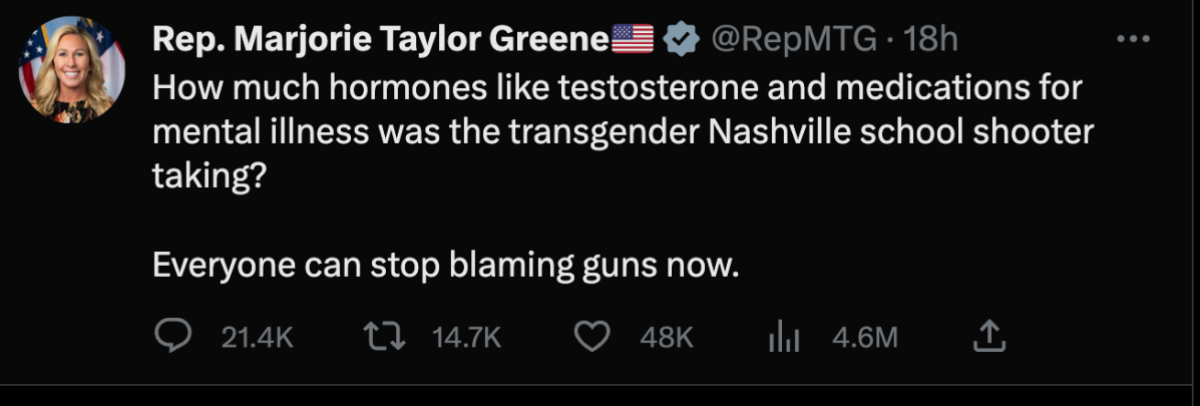Click the Rep. Marjorie Taylor Greene display name

380,40
